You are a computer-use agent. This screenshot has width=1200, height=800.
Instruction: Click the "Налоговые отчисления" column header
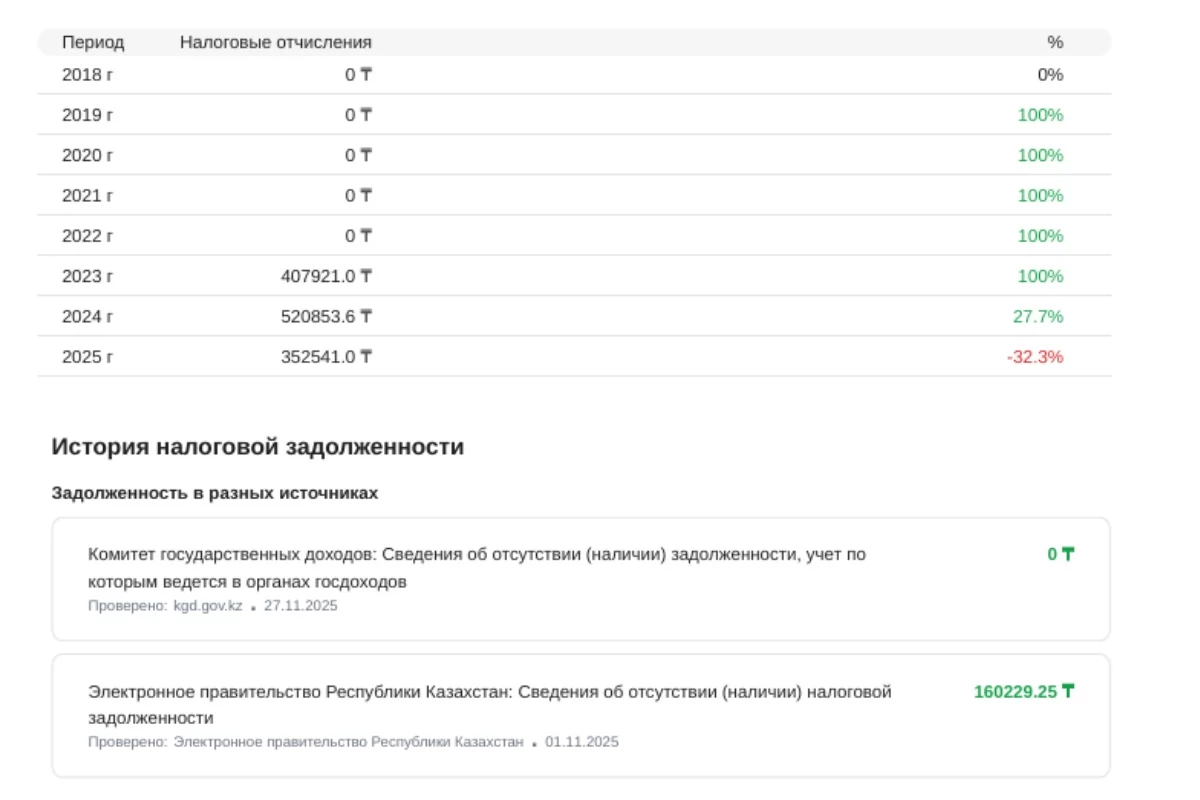tap(275, 42)
